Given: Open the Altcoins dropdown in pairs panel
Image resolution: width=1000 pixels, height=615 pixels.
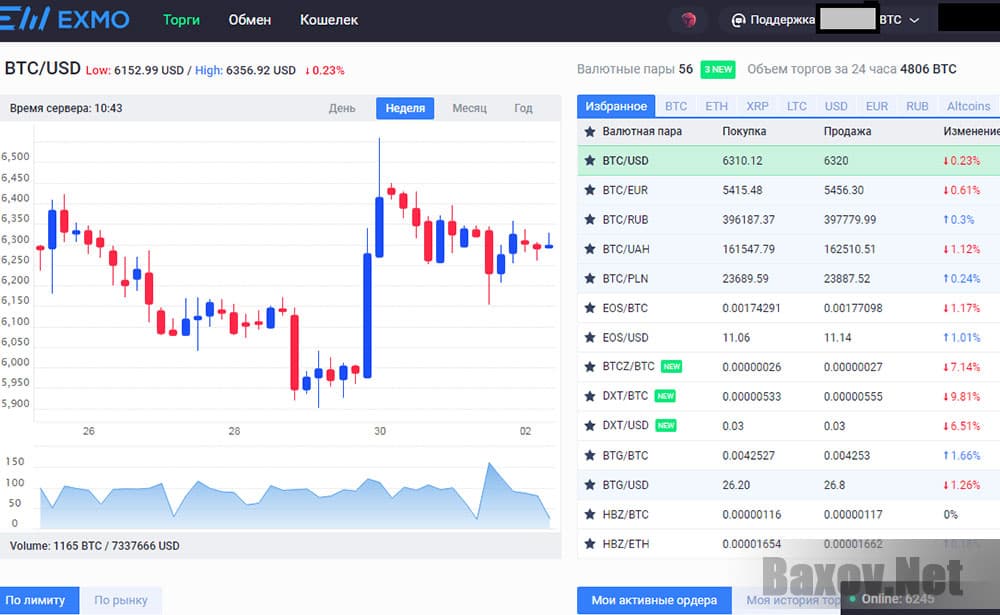Looking at the screenshot, I should click(968, 105).
